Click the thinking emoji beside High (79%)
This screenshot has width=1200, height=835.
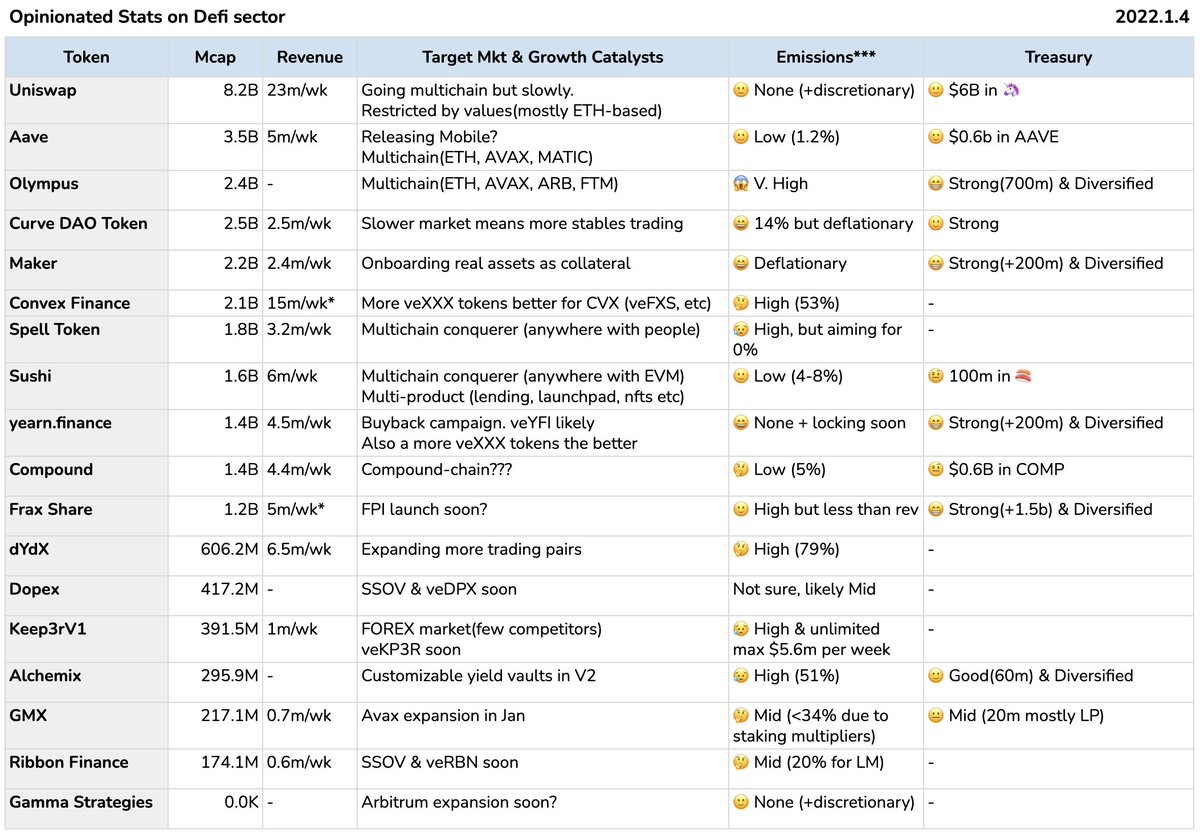[x=741, y=549]
